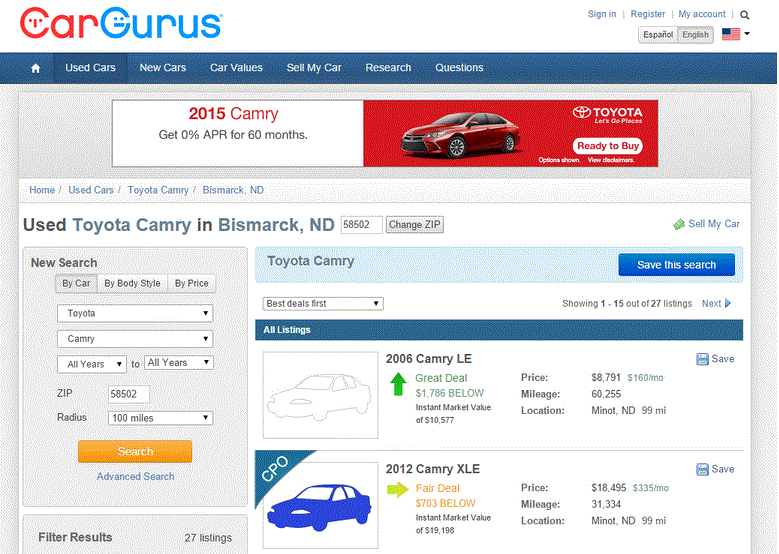Click the Save icon for 2012 Camry XLE
Viewport: 779px width, 554px height.
702,470
